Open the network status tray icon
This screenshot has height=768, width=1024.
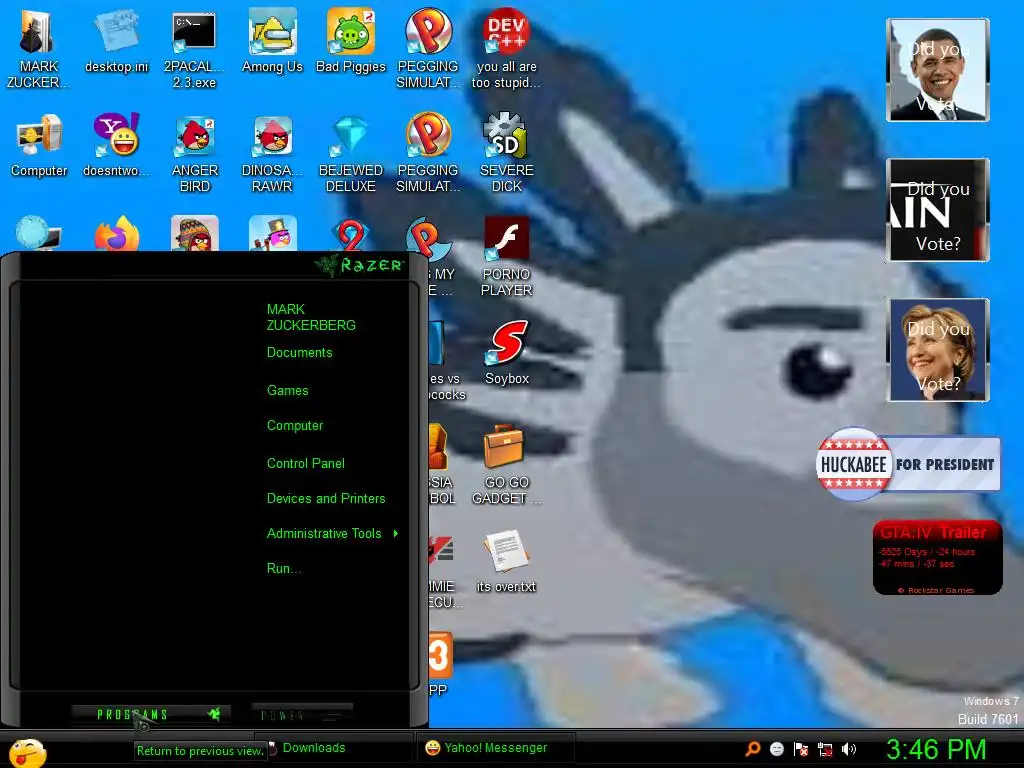point(825,749)
